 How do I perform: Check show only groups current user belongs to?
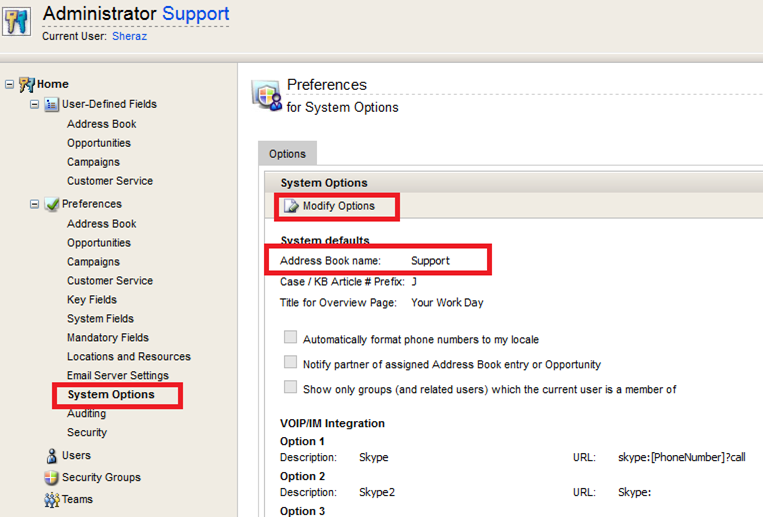tap(291, 388)
